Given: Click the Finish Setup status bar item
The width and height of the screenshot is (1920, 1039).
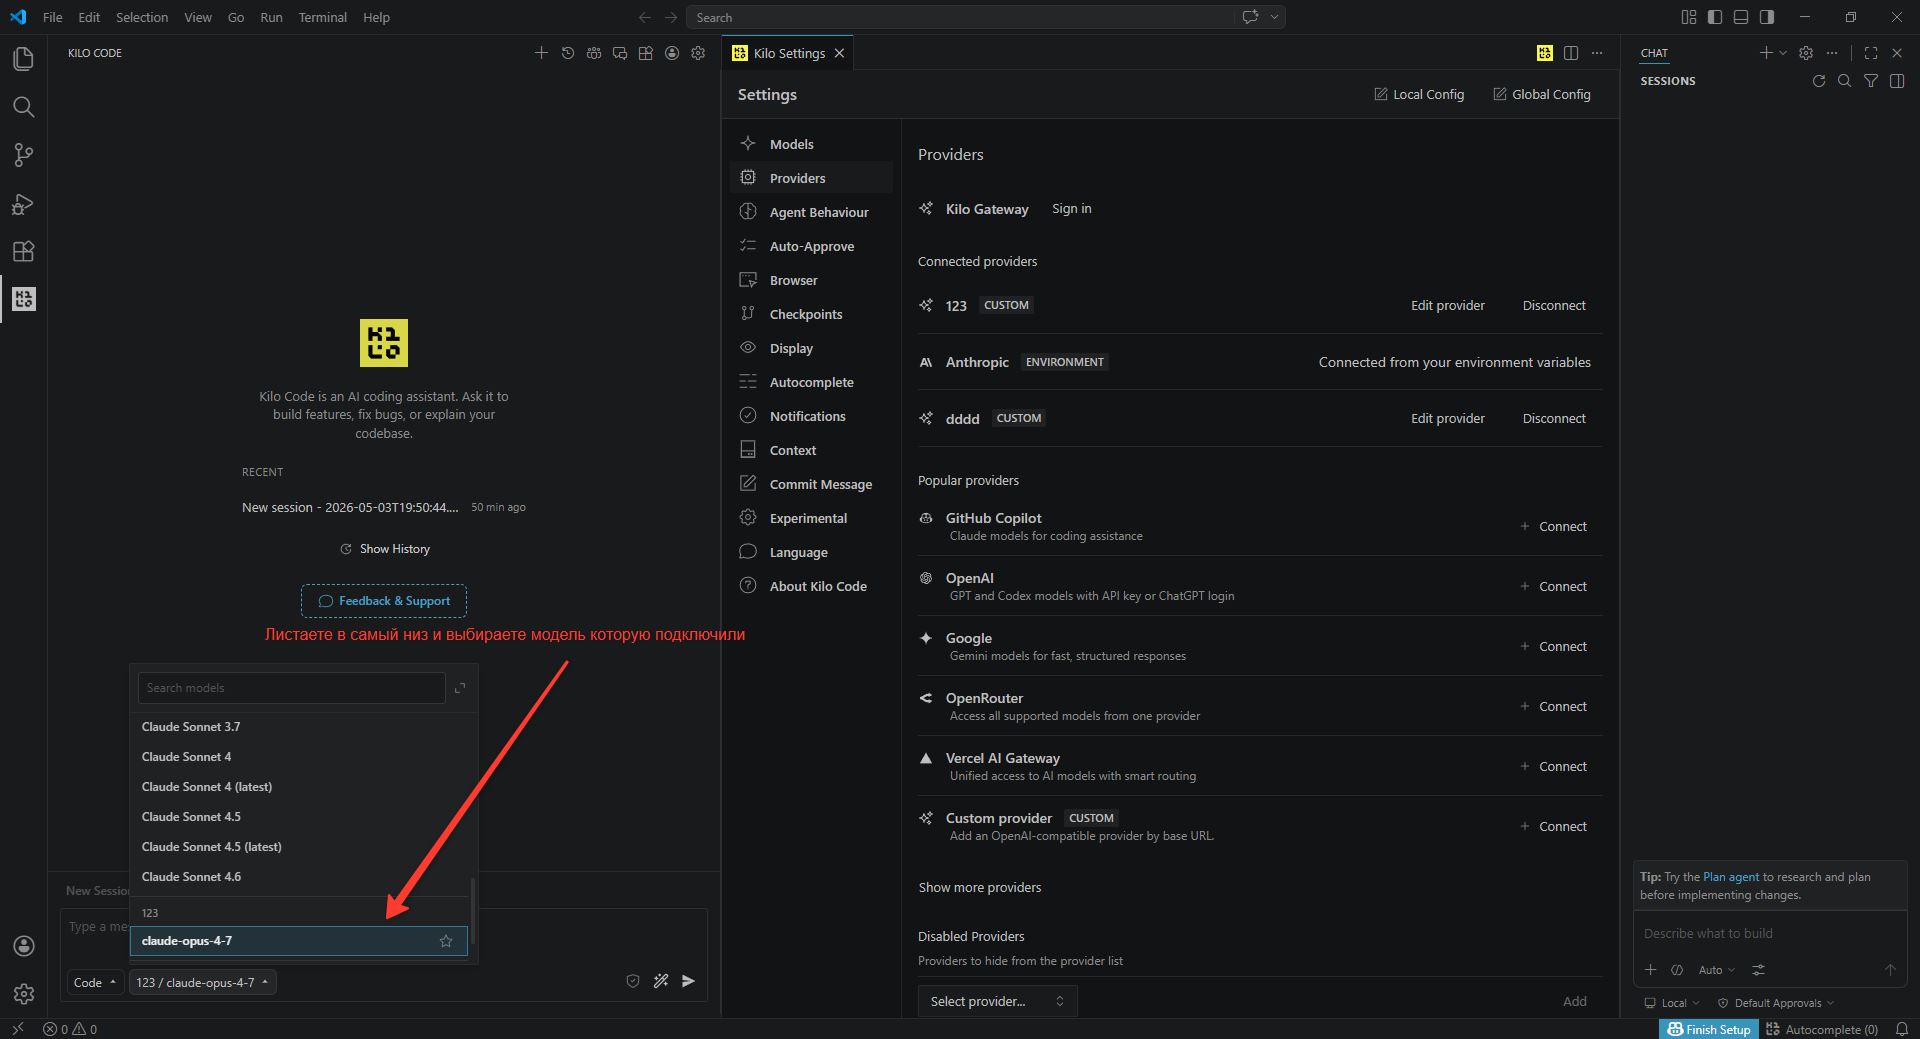Looking at the screenshot, I should pos(1709,1029).
